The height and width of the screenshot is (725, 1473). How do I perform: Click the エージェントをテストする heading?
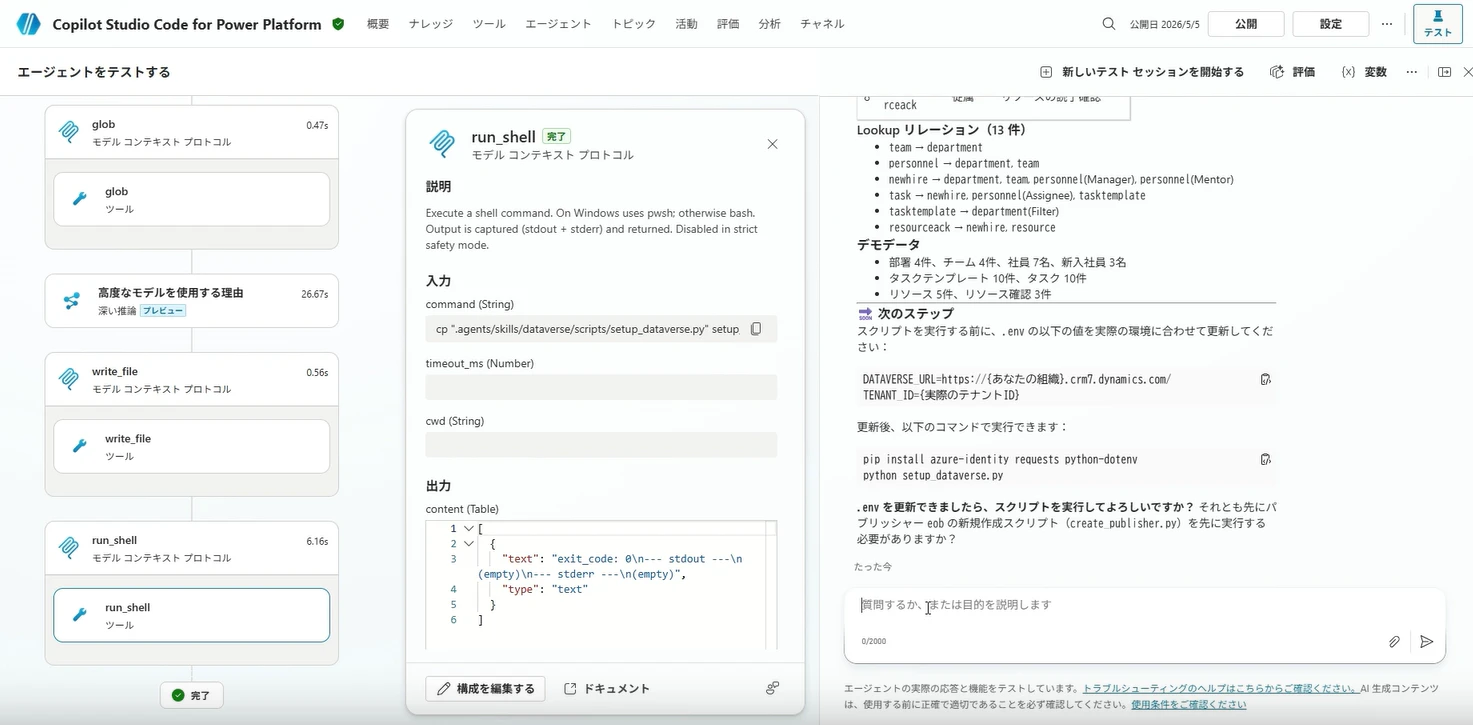pos(94,72)
